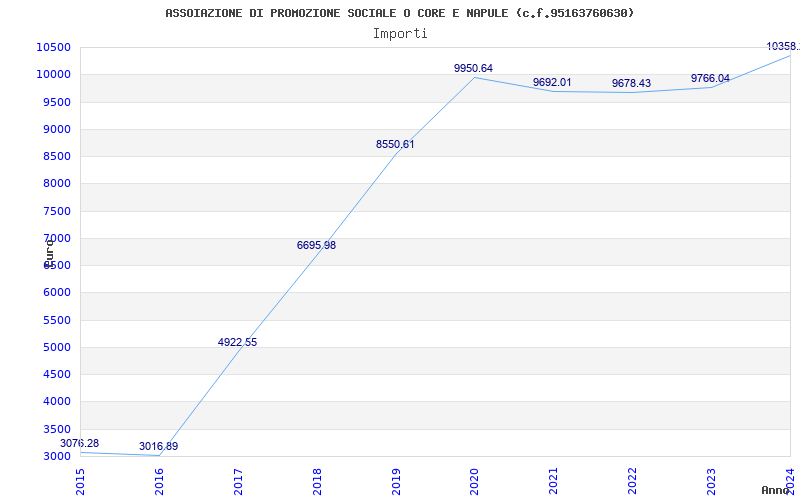
Task: Click the y-axis value 4000
Action: point(57,402)
